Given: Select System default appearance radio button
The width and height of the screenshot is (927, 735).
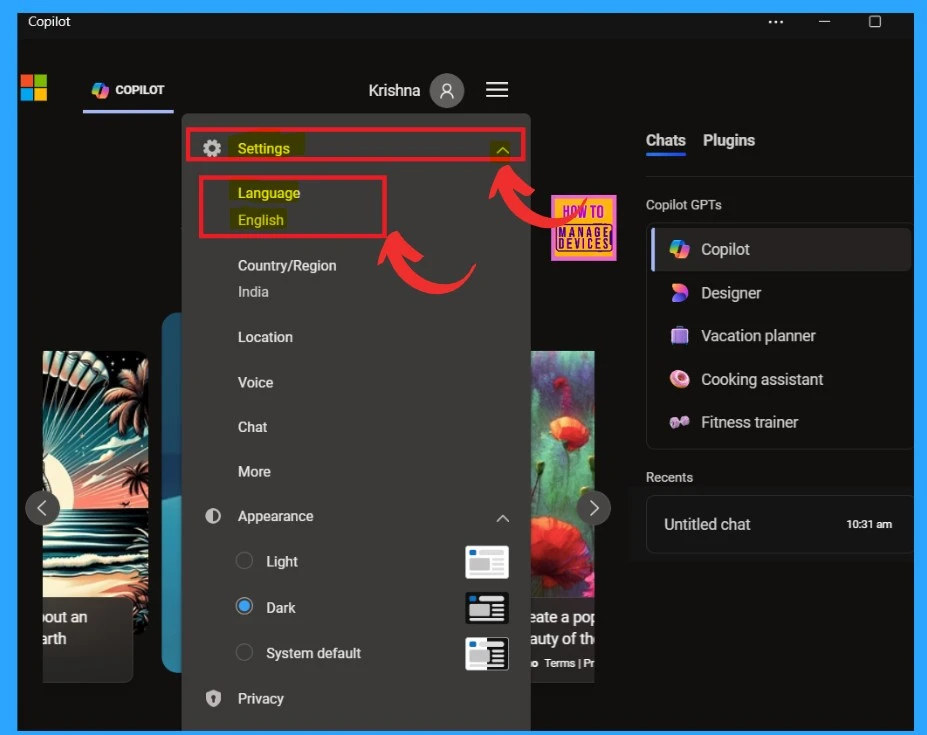Looking at the screenshot, I should point(244,652).
